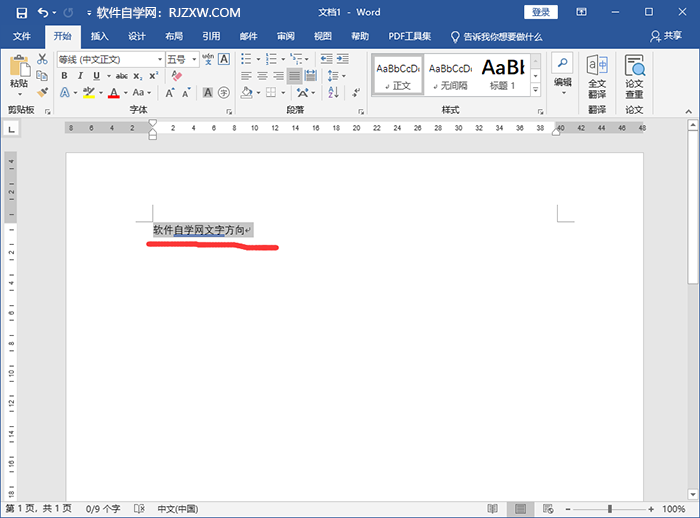Click the Save icon in title bar
Image resolution: width=700 pixels, height=518 pixels.
coord(21,13)
